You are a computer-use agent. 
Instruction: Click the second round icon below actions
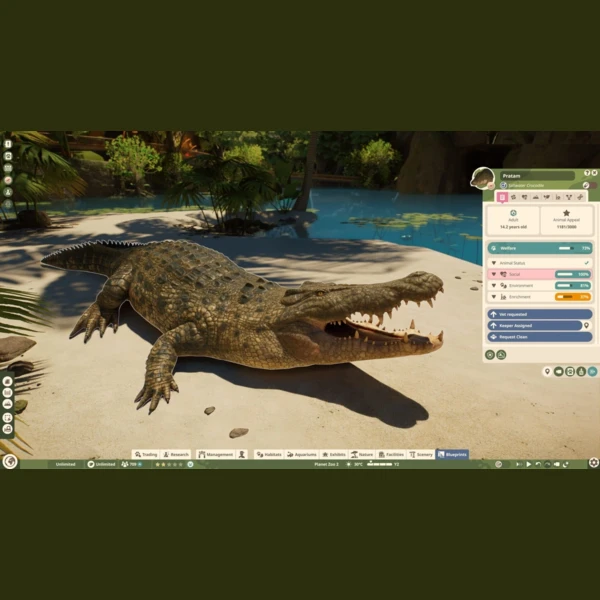[501, 355]
